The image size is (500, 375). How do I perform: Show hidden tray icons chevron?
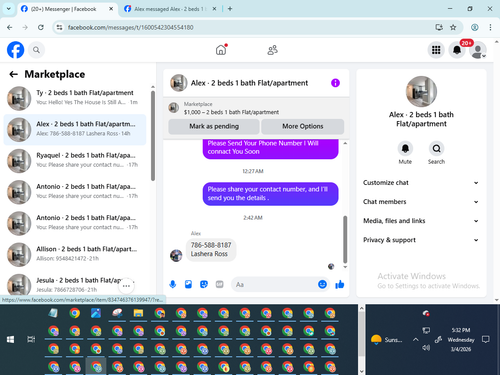click(416, 340)
